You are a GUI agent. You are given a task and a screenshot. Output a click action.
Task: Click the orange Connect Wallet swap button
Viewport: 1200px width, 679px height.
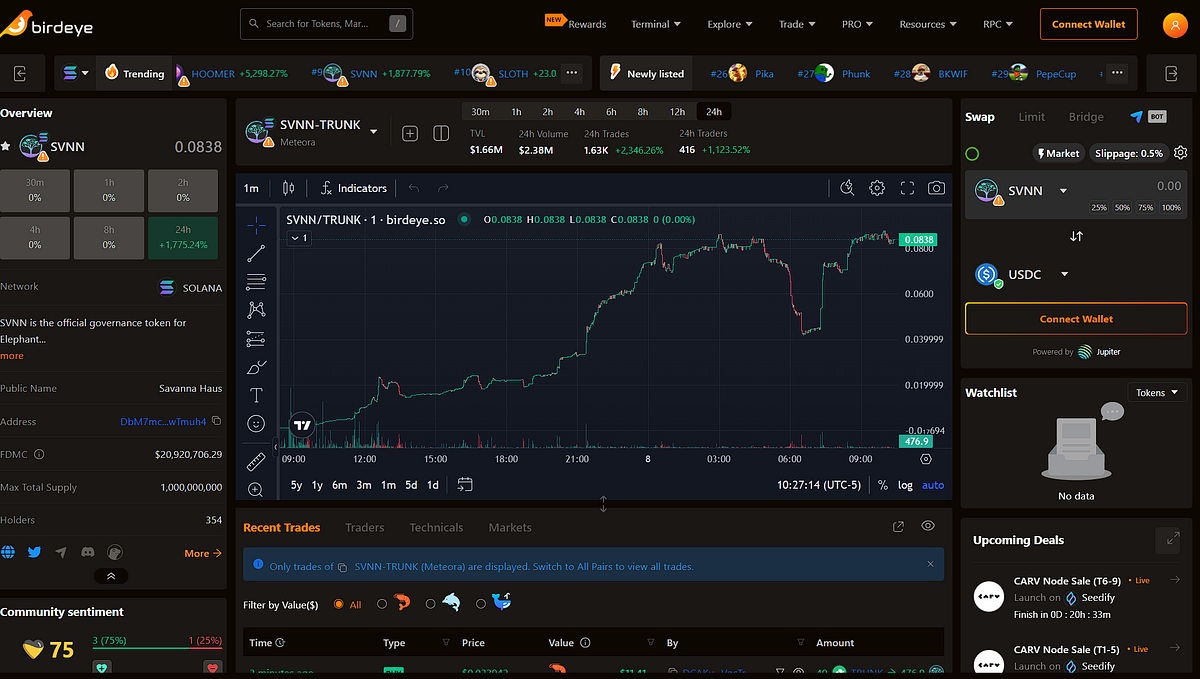click(1076, 319)
